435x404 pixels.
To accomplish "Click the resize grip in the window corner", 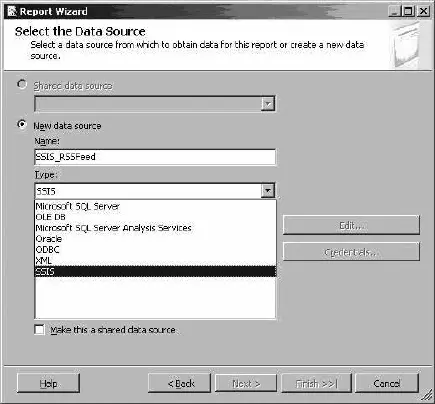I will point(427,396).
